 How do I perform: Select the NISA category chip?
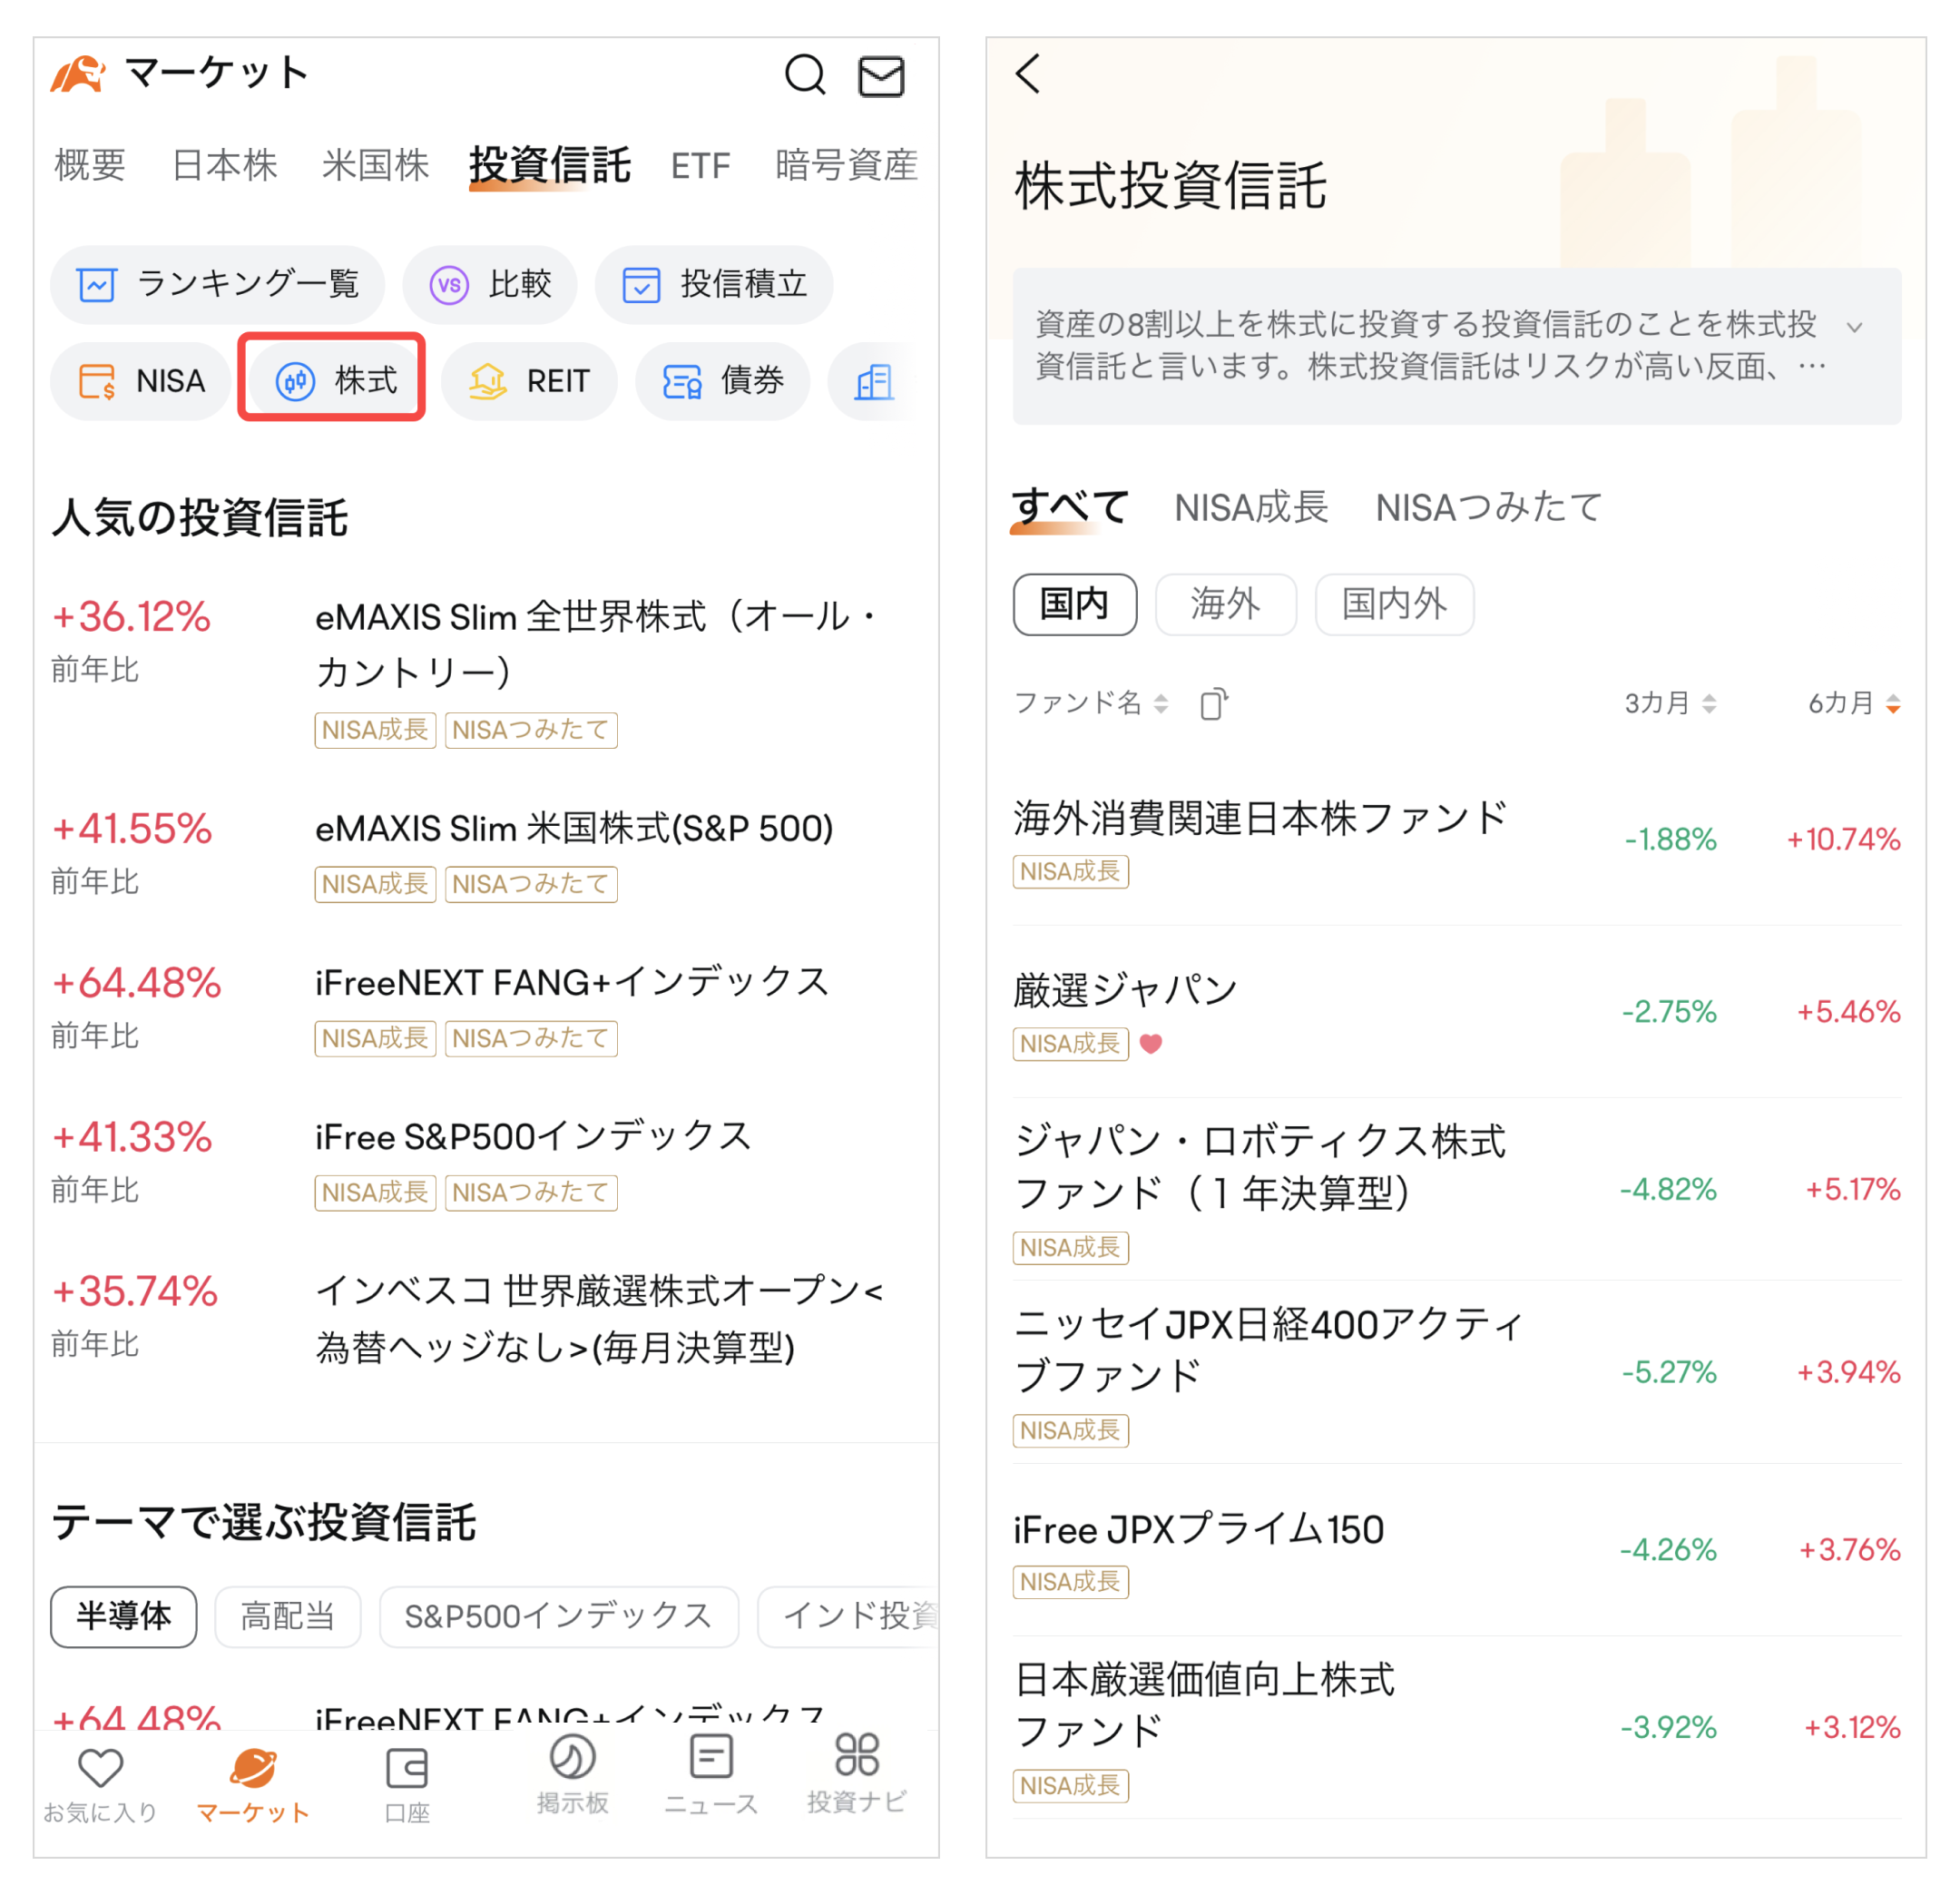click(x=141, y=381)
